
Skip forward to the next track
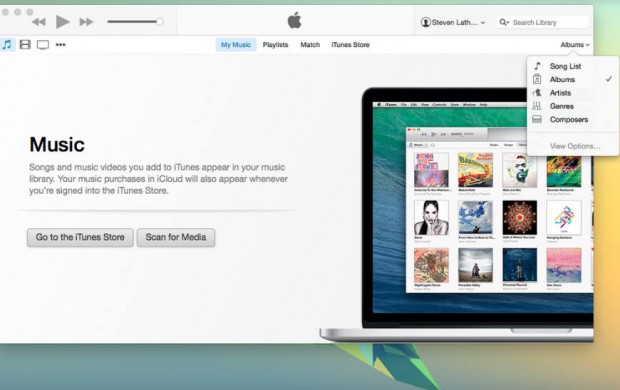[x=86, y=22]
